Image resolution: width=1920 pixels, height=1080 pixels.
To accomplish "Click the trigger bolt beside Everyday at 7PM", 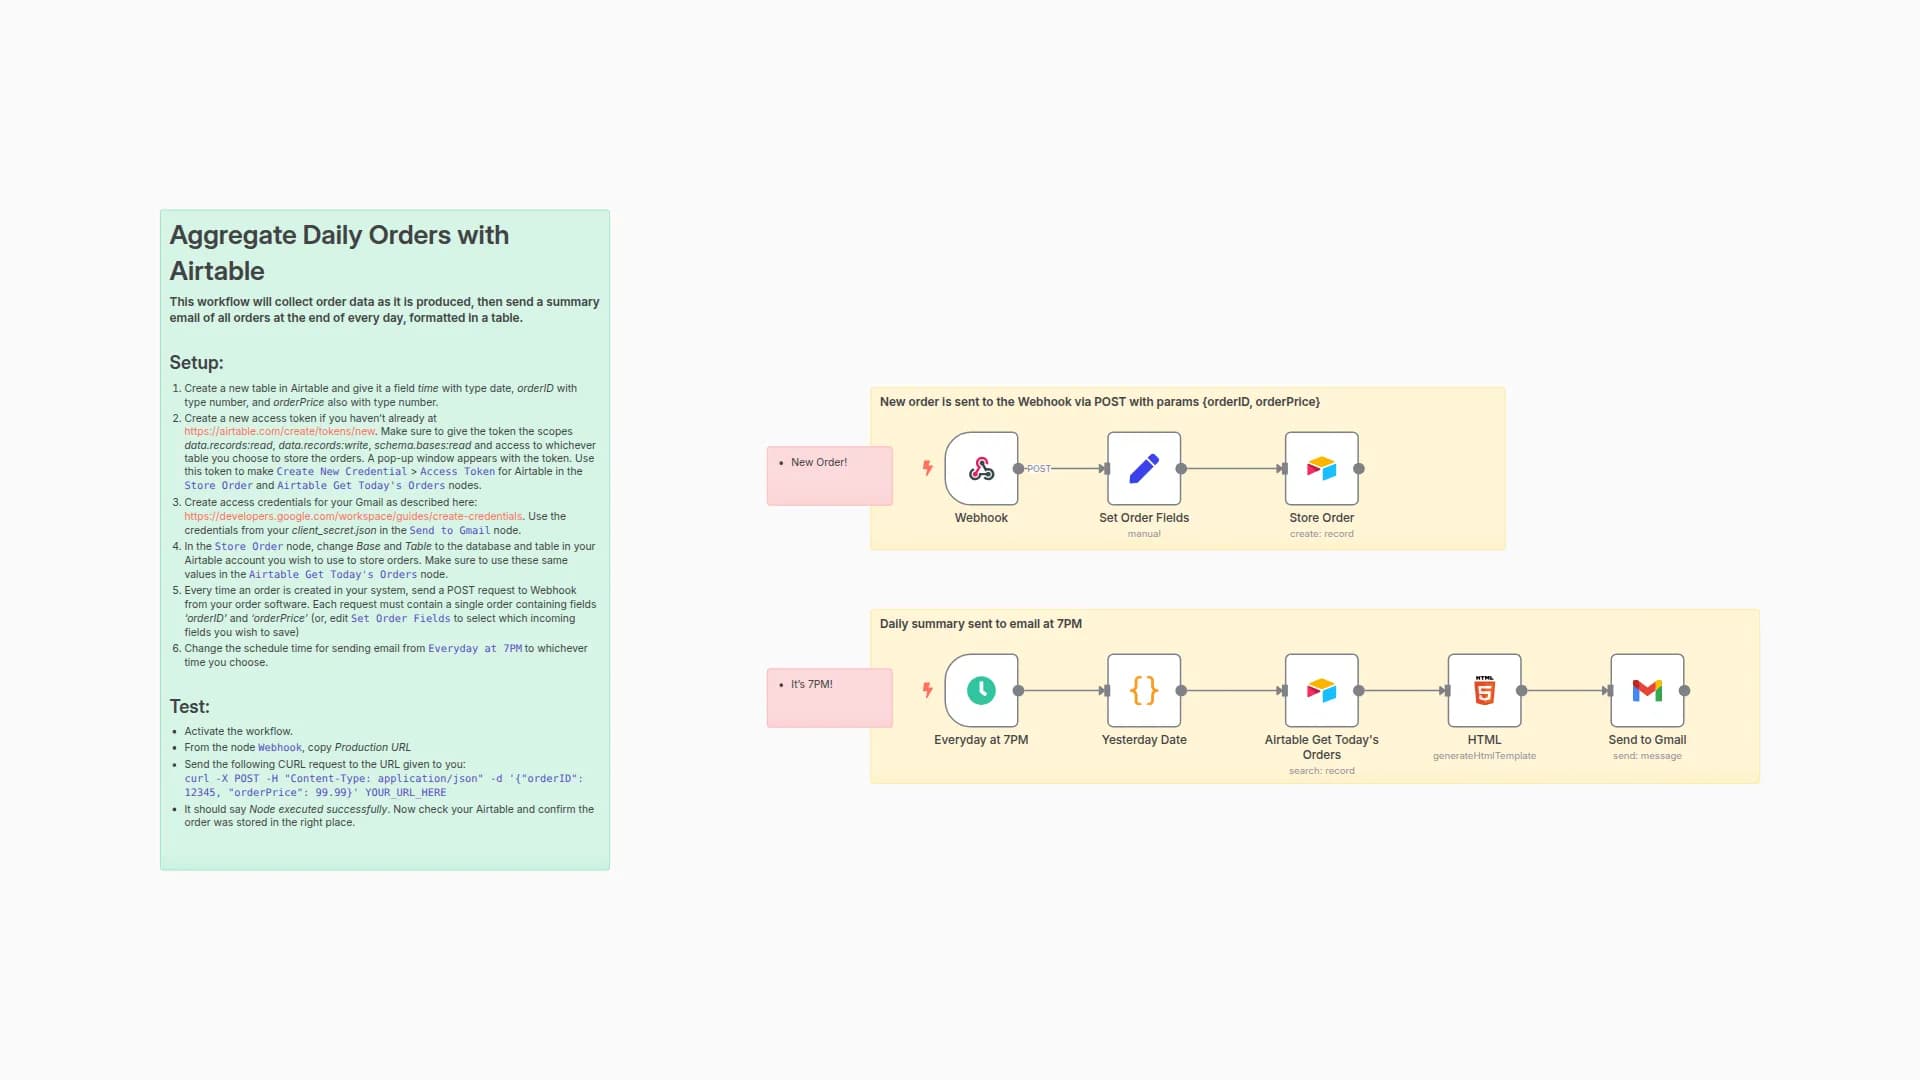I will tap(928, 689).
